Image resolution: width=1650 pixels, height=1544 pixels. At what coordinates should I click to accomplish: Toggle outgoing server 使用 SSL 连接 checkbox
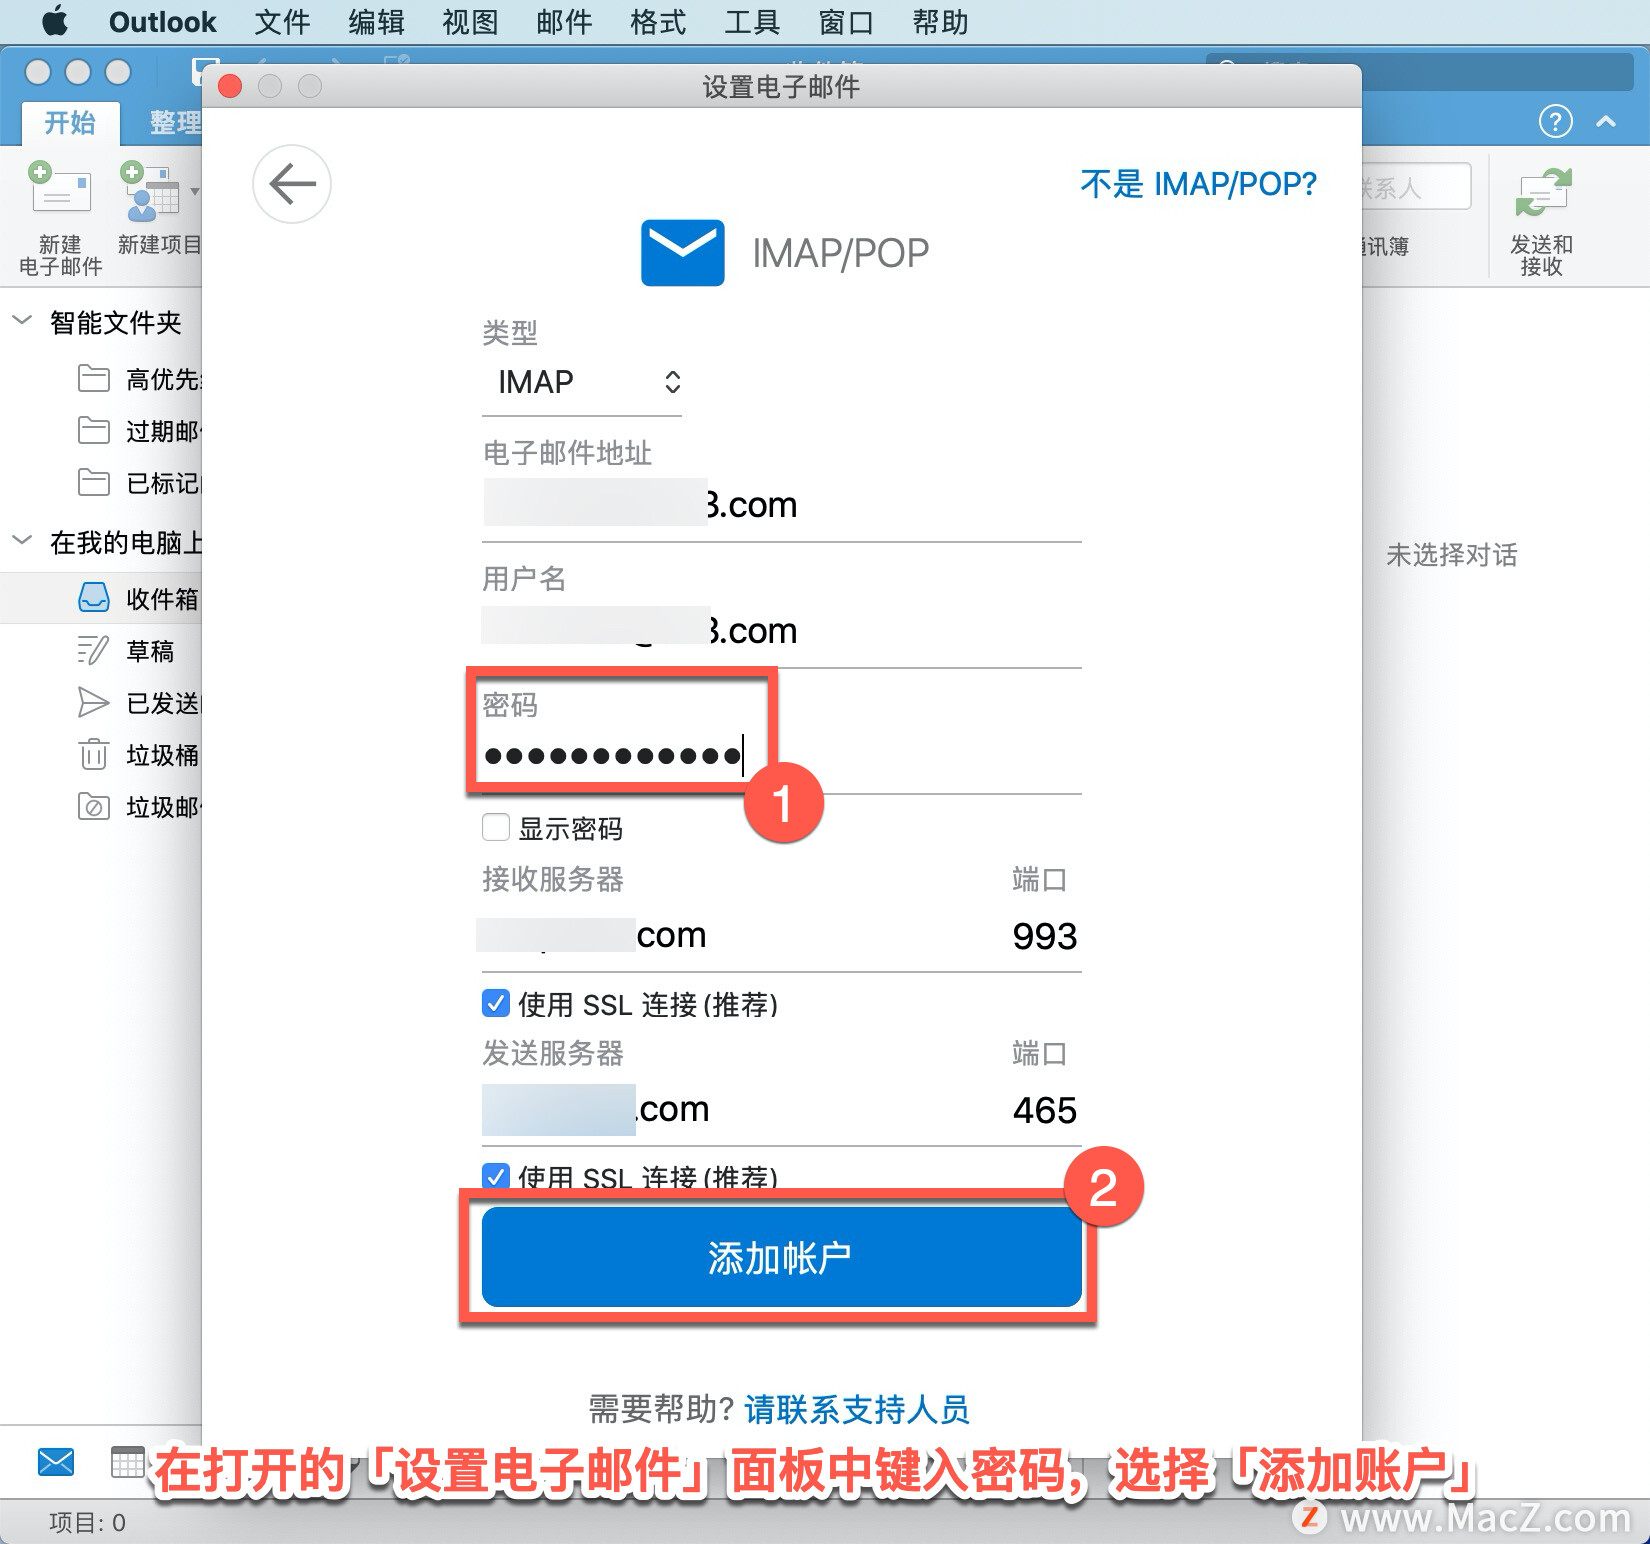[x=496, y=1176]
